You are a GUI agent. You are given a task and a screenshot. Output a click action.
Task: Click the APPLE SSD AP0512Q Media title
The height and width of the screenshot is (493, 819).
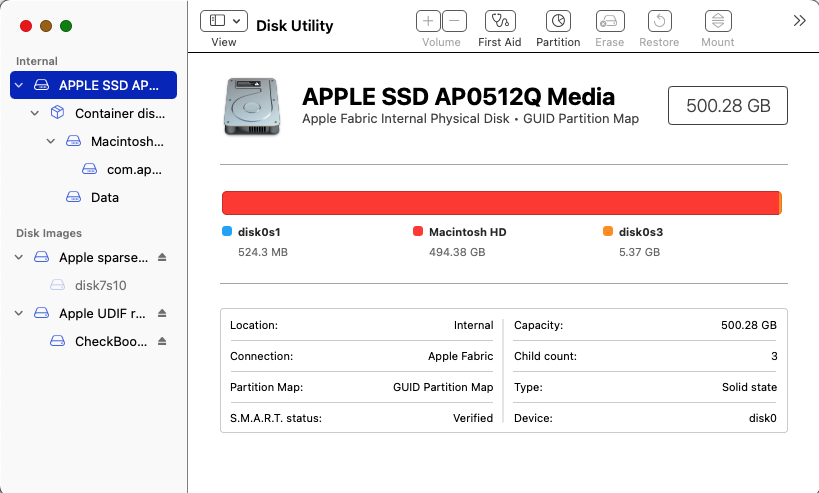coord(458,97)
